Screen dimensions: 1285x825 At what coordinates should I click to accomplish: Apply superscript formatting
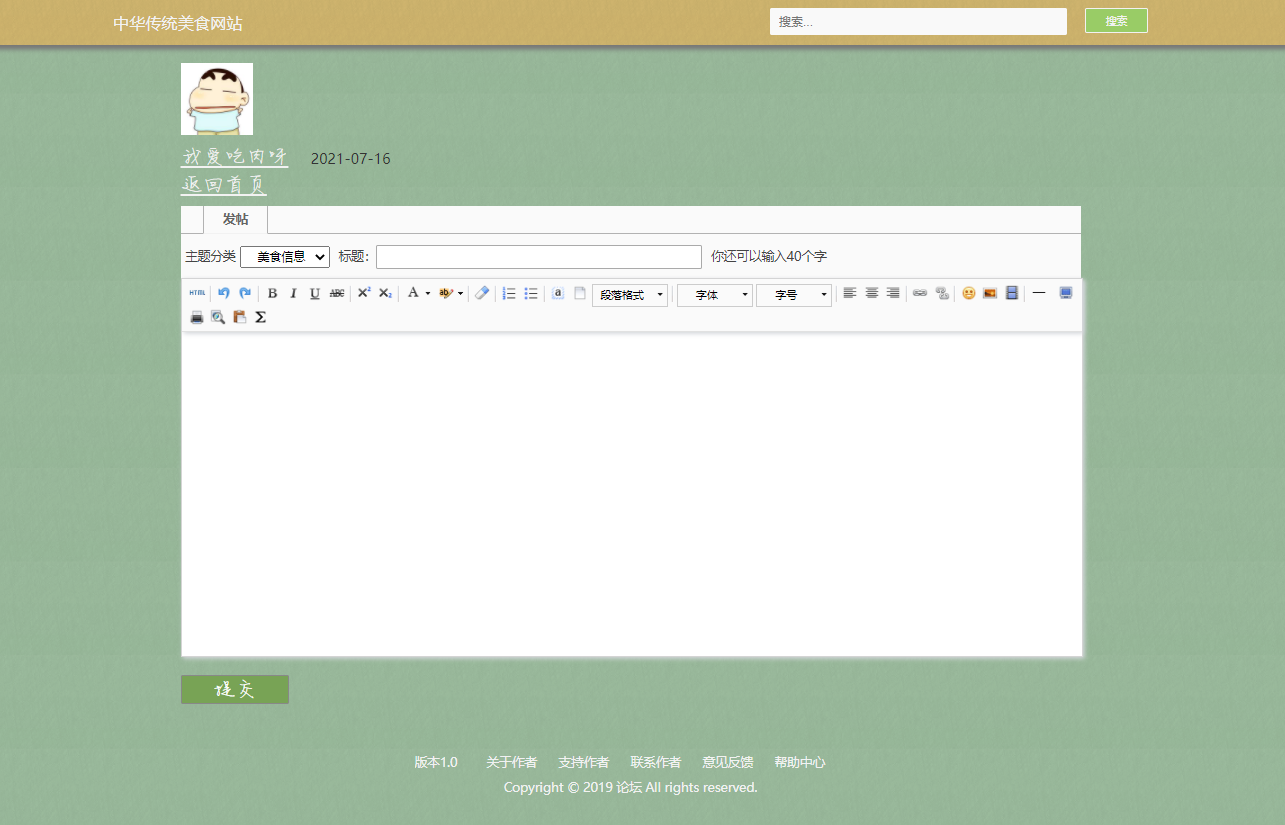click(364, 293)
